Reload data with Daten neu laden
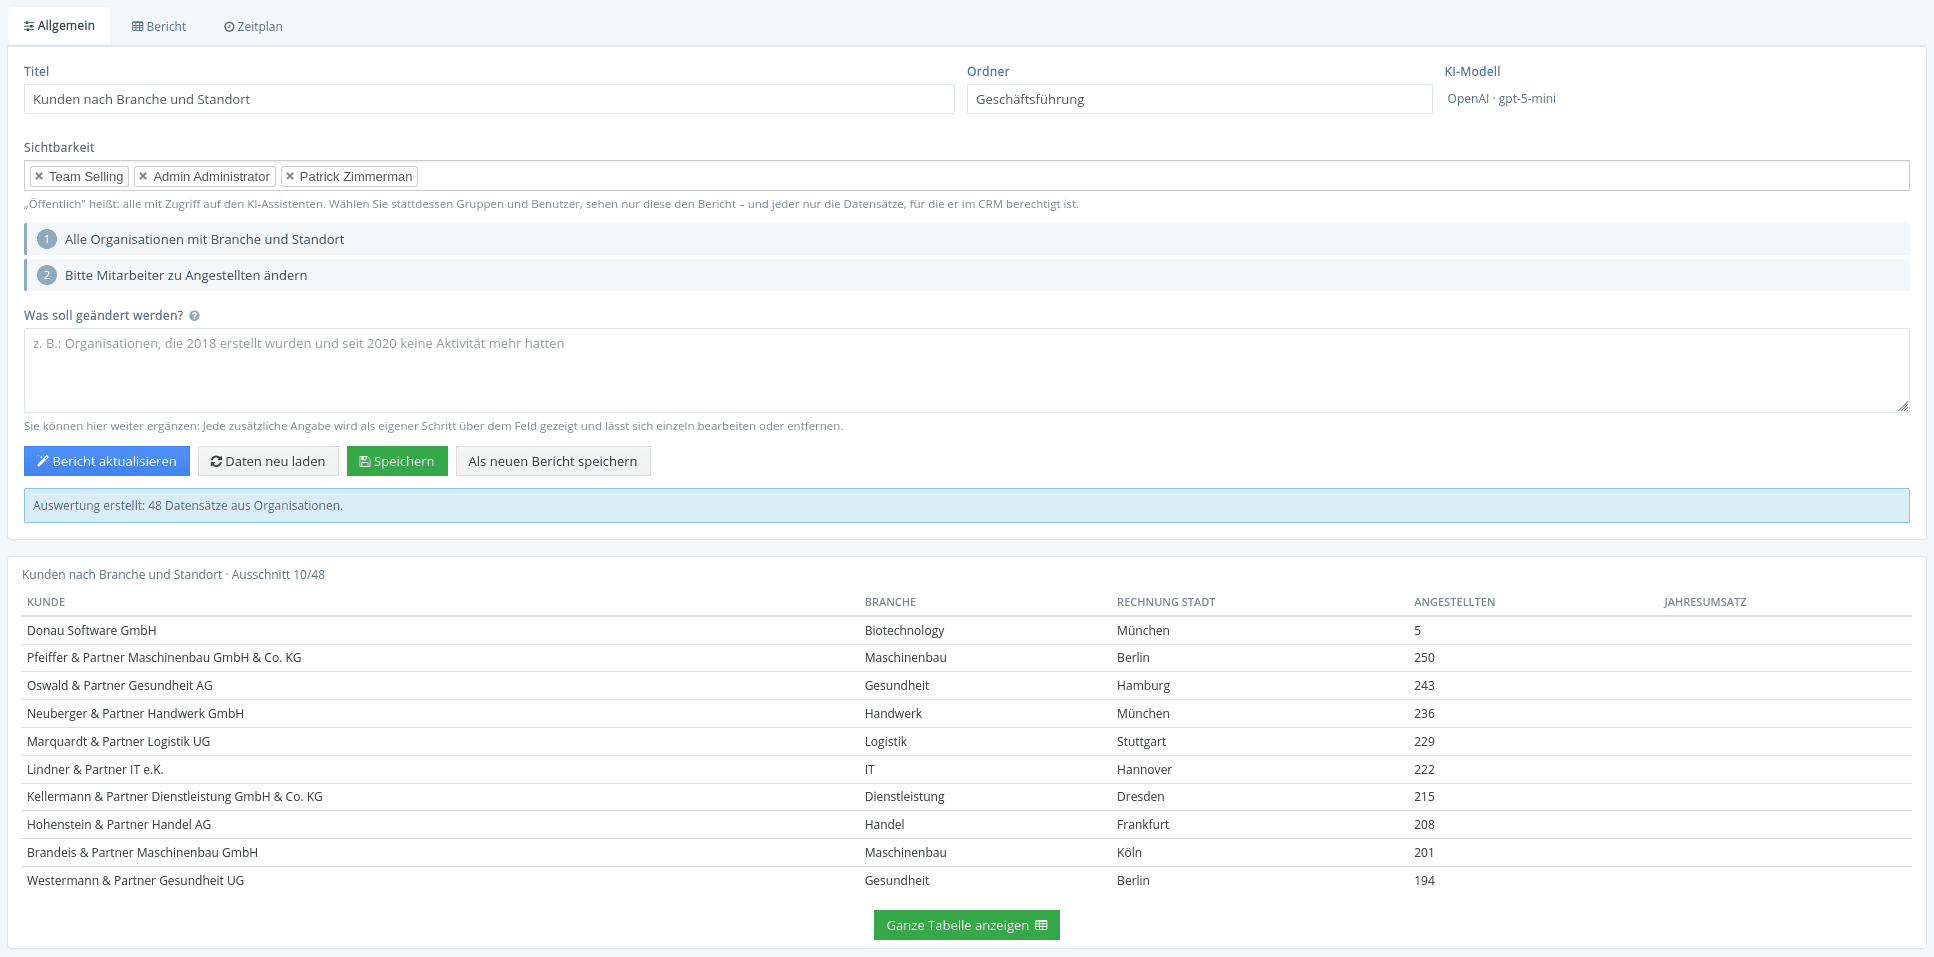 point(268,461)
